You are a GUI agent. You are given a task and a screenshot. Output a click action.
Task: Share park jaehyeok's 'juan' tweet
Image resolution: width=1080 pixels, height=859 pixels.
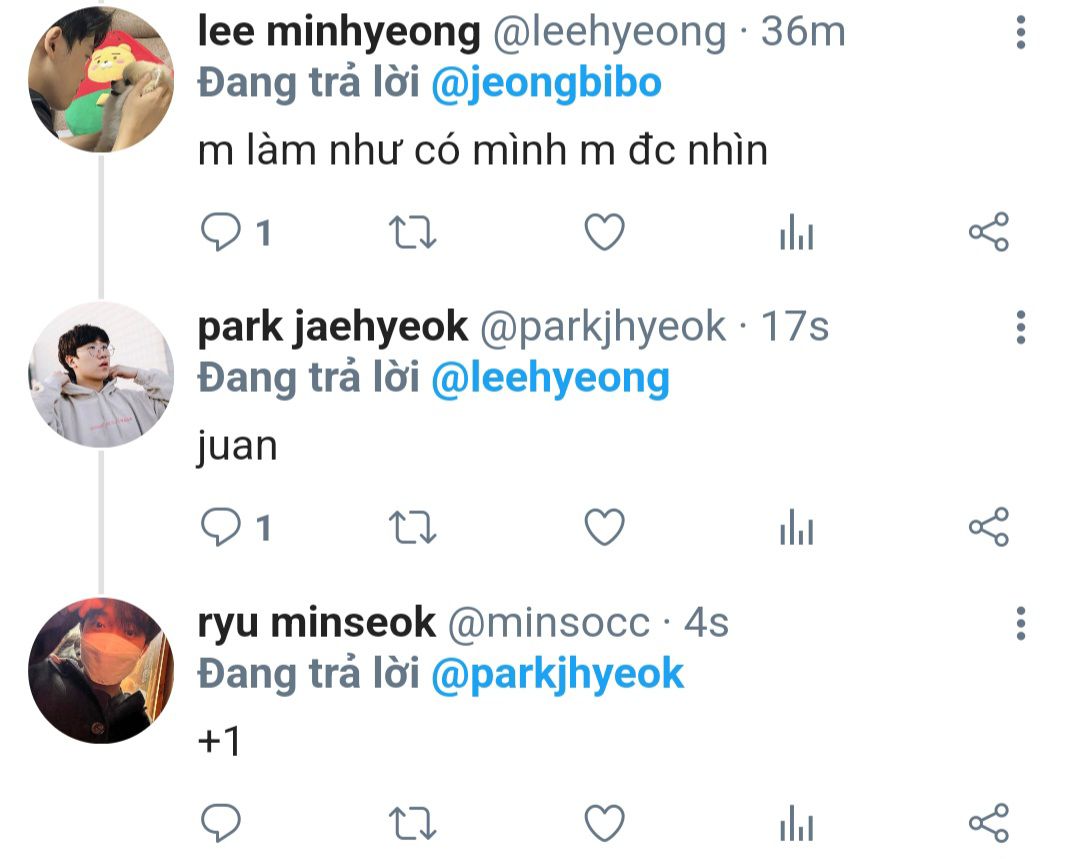[989, 527]
